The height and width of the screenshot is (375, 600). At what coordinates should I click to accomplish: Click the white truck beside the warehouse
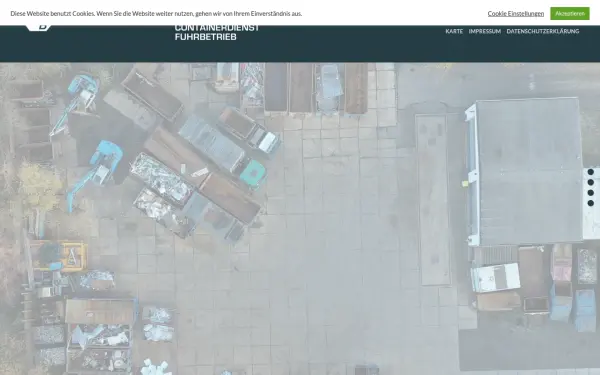click(x=495, y=277)
